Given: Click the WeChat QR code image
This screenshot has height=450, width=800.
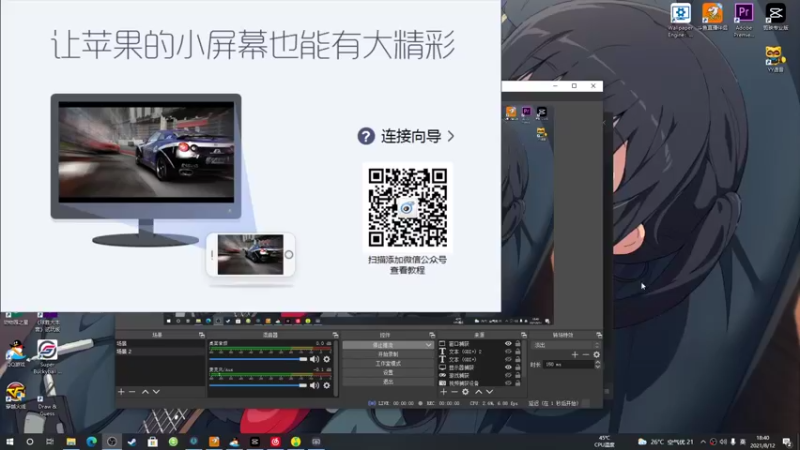Looking at the screenshot, I should (408, 207).
